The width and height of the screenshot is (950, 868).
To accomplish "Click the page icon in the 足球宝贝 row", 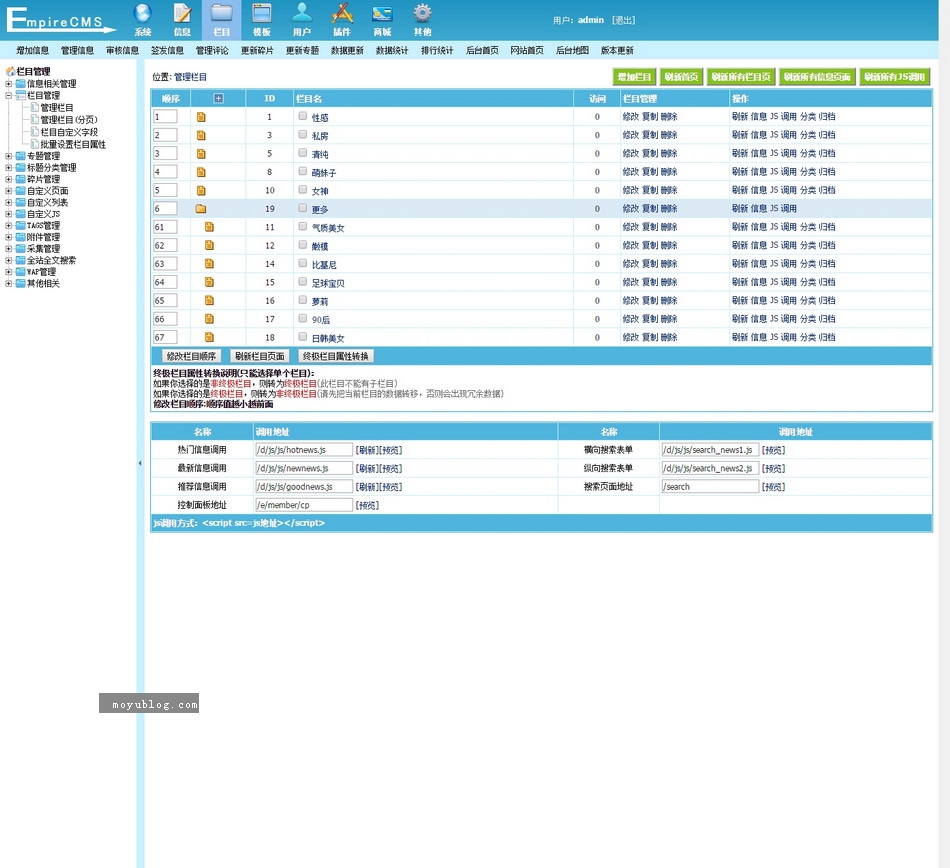I will 209,282.
